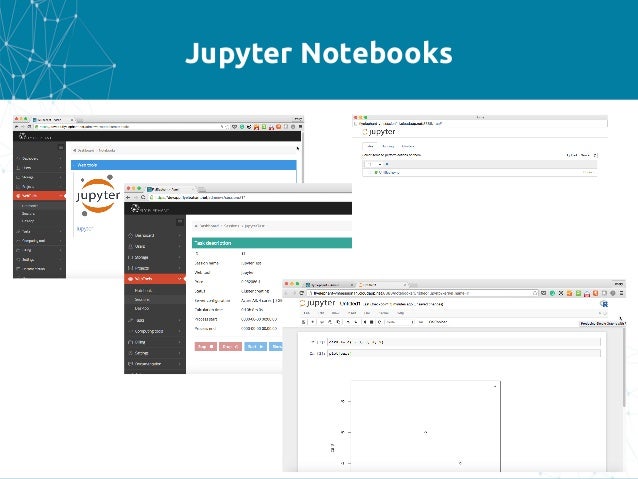Click the CellToolbar button in the notebook toolbar

pos(438,322)
